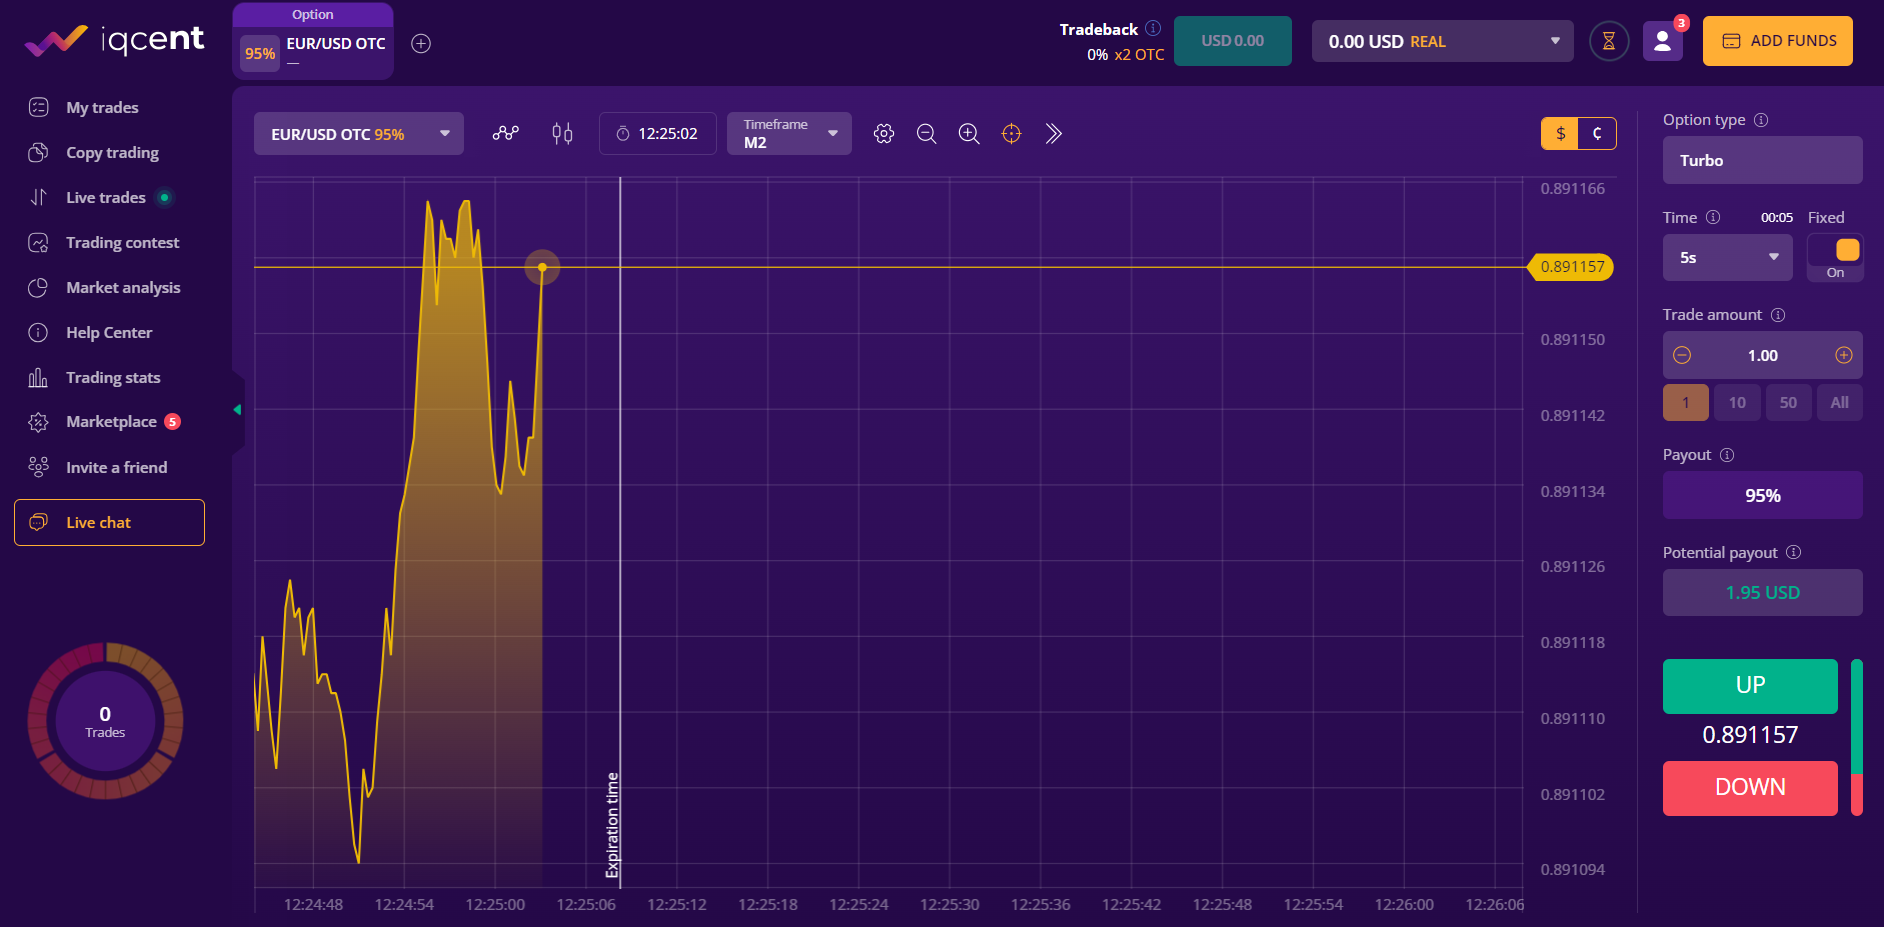Click the crosshair target icon

1011,134
